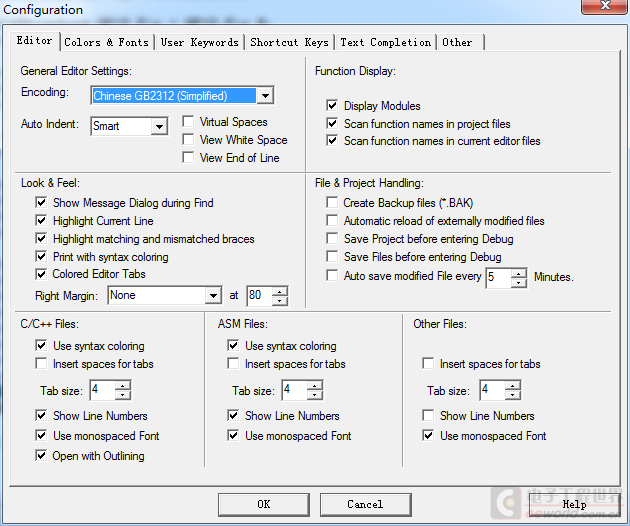The image size is (630, 526).
Task: Open Help for configuration
Action: coord(575,505)
